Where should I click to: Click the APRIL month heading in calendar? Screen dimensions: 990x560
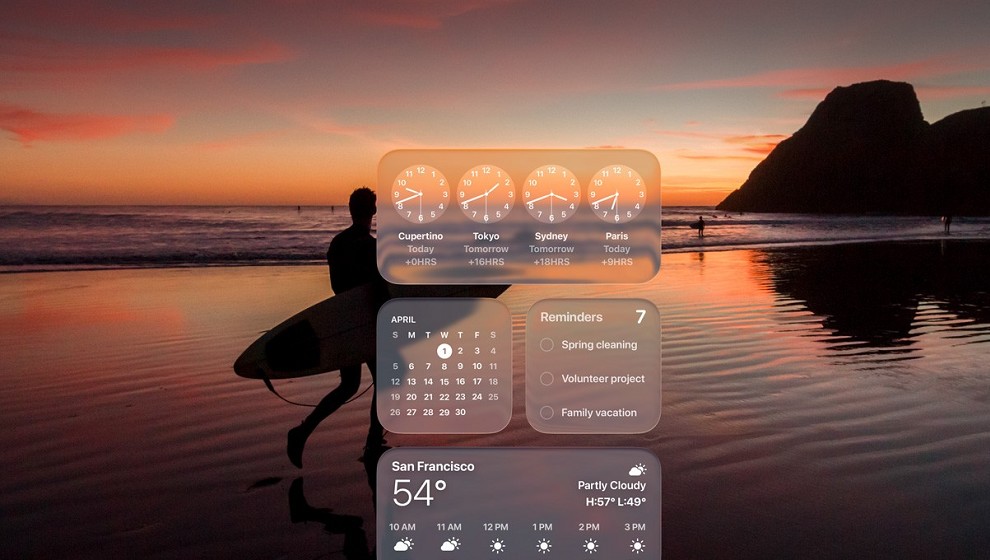coord(403,319)
